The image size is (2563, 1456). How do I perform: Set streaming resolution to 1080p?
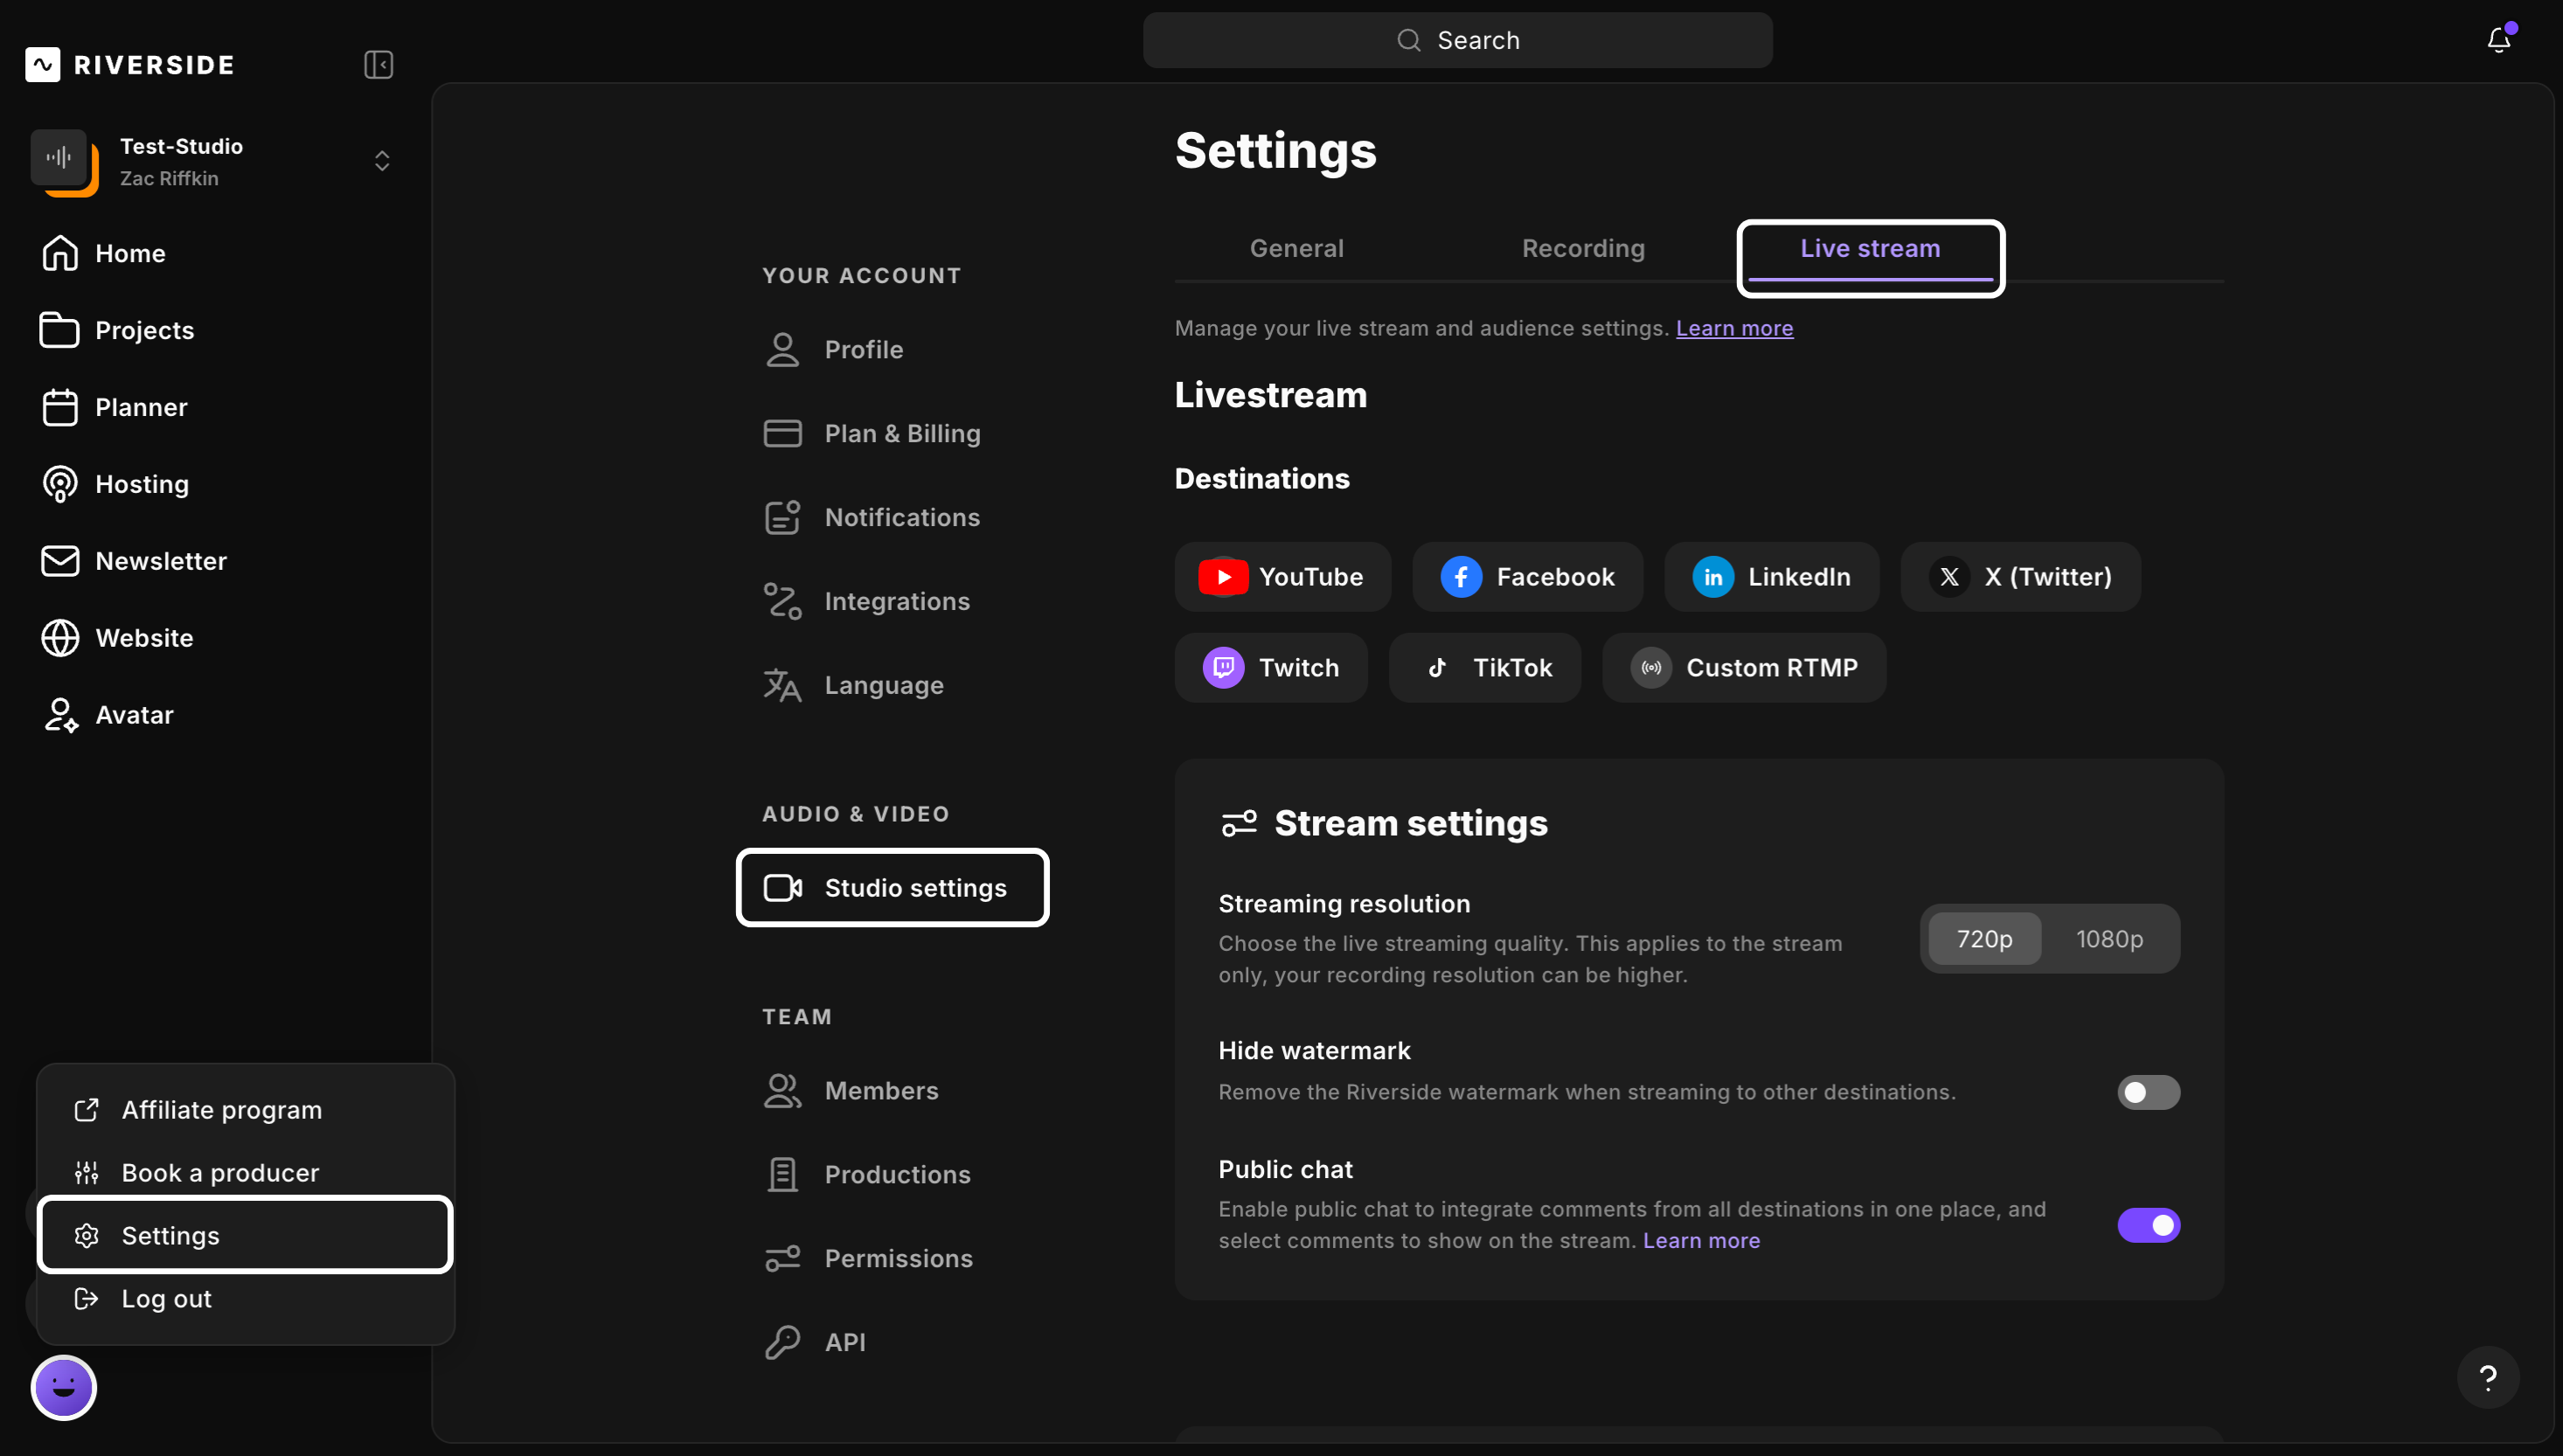point(2109,939)
